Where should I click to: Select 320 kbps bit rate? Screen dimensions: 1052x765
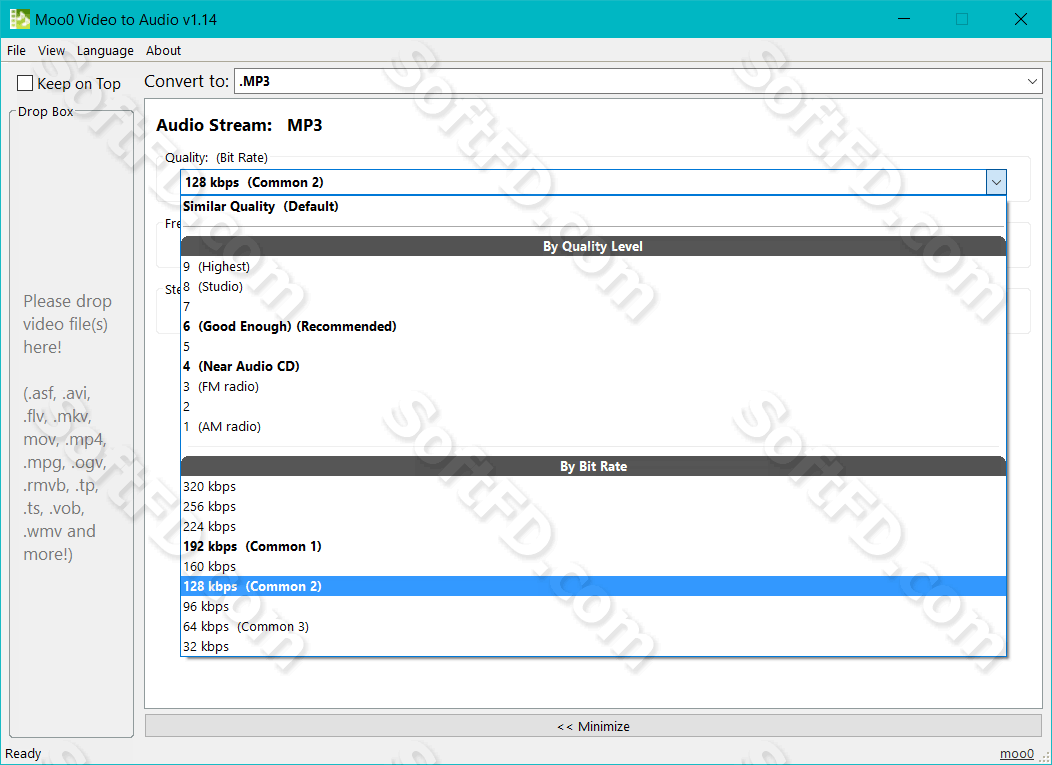pyautogui.click(x=594, y=487)
